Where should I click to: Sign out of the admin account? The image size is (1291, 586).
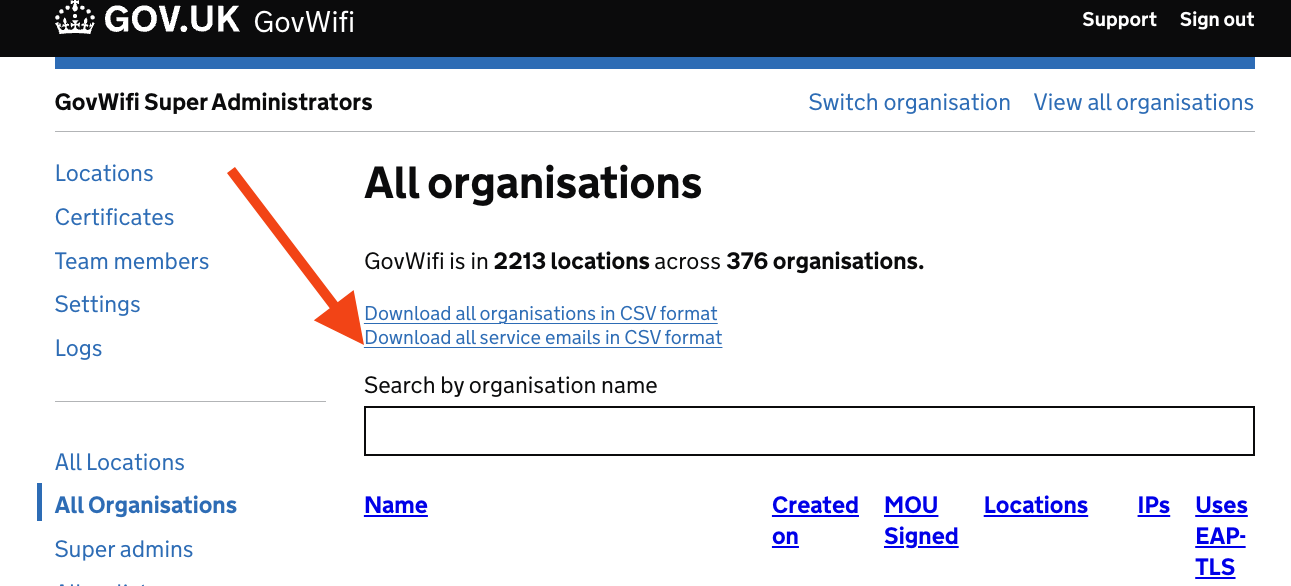point(1217,19)
